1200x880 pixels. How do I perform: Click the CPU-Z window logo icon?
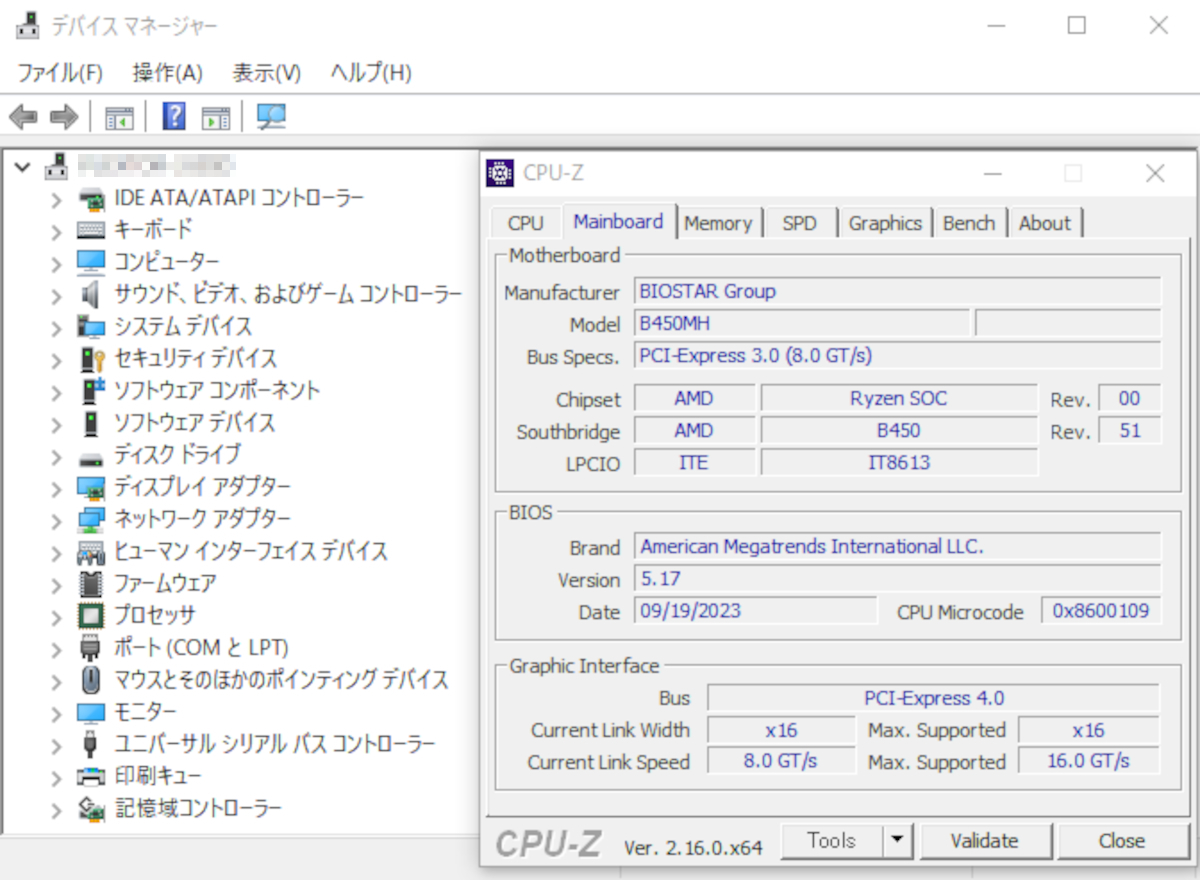tap(499, 172)
